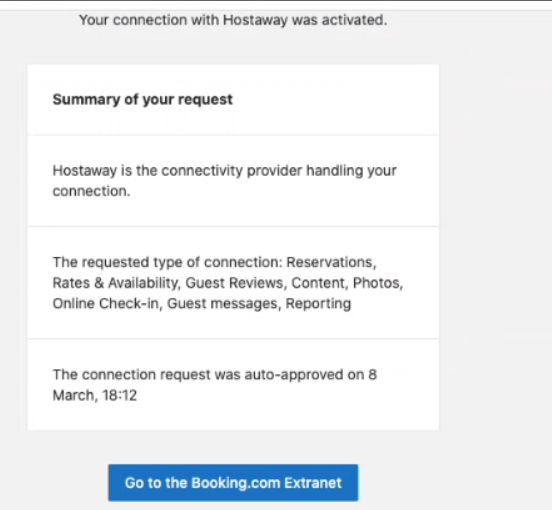Click the 'Your connection with Hostaway was activated' message
Image resolution: width=552 pixels, height=510 pixels.
click(233, 20)
